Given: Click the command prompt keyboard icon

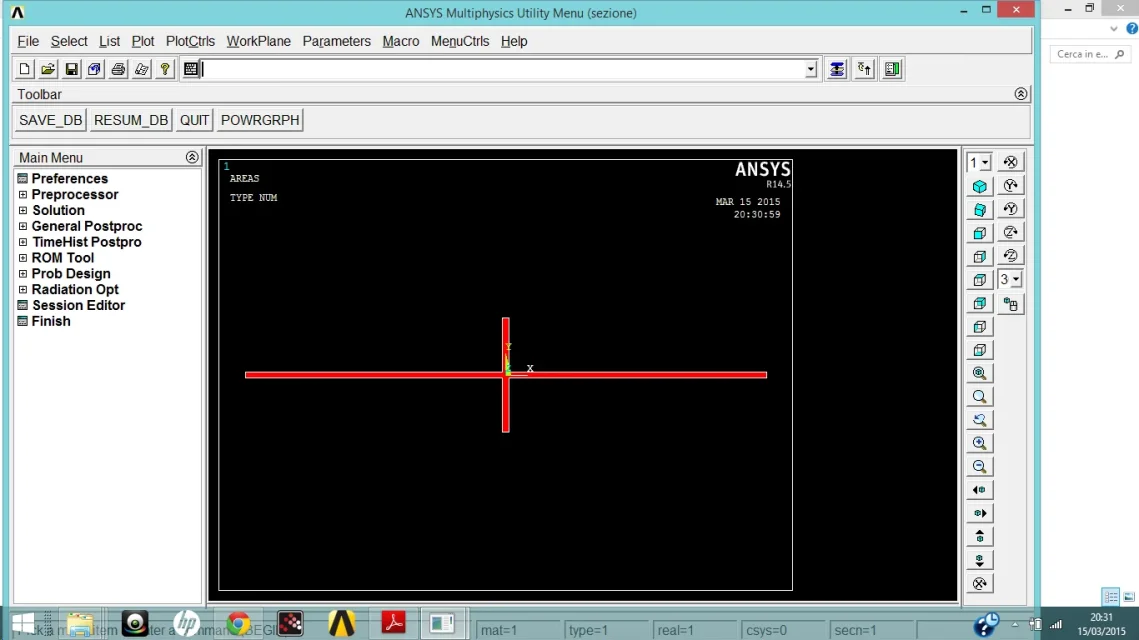Looking at the screenshot, I should click(x=190, y=69).
